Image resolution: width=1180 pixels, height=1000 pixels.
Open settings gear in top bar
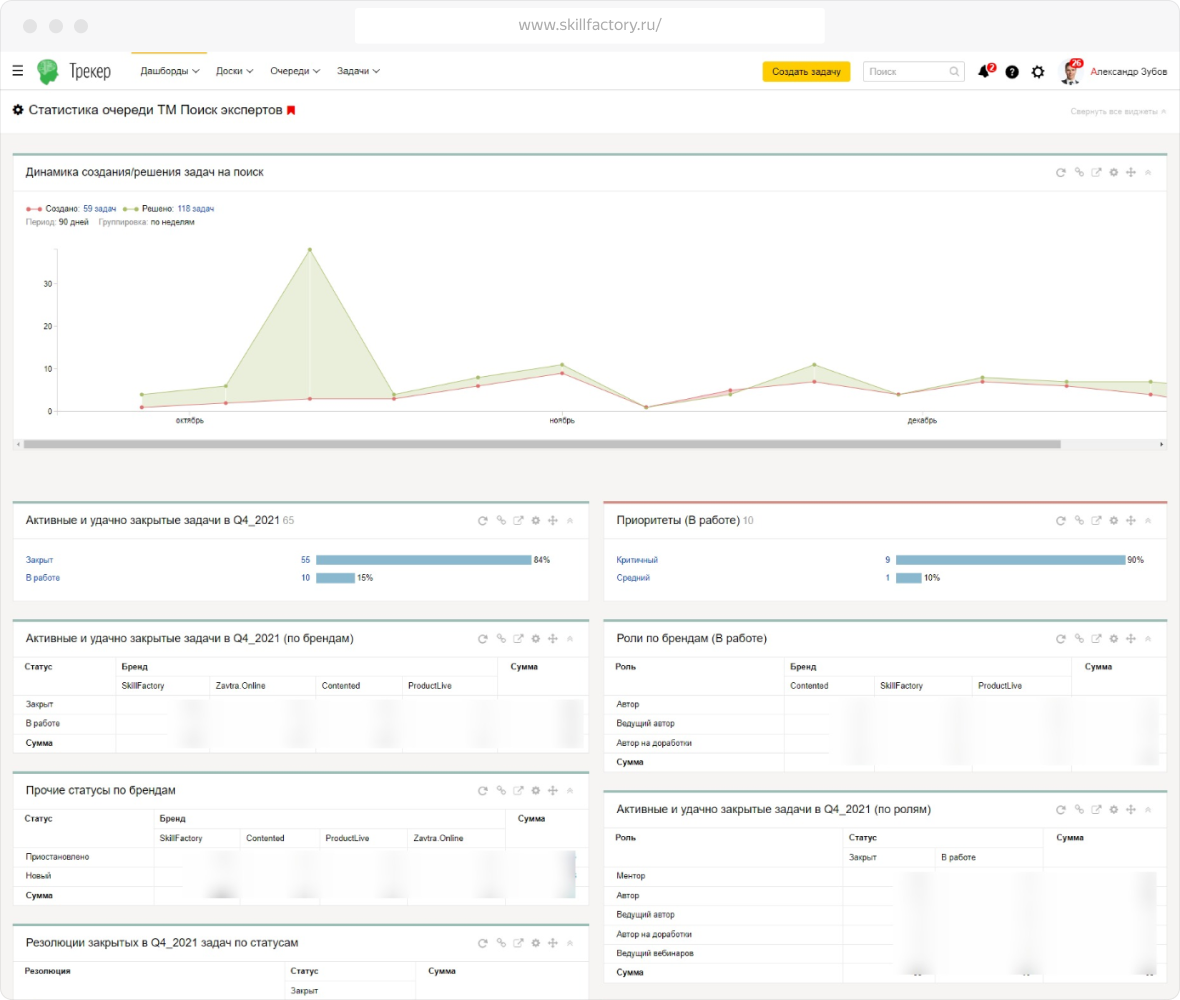(x=1038, y=72)
